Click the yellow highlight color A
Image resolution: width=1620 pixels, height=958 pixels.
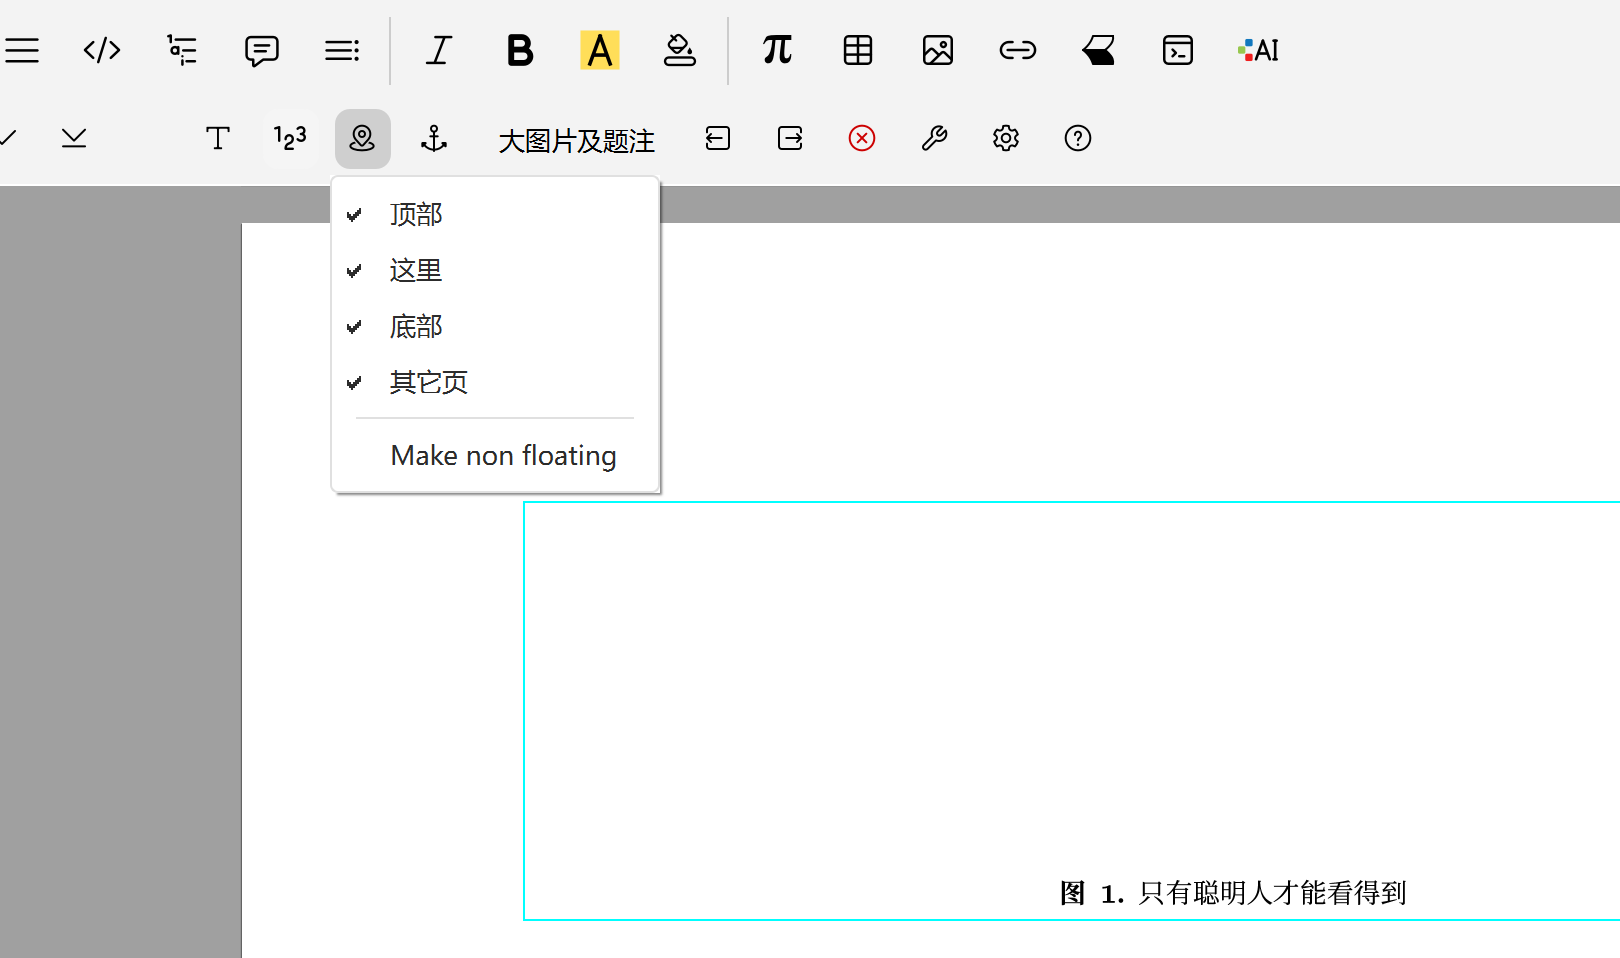[600, 50]
